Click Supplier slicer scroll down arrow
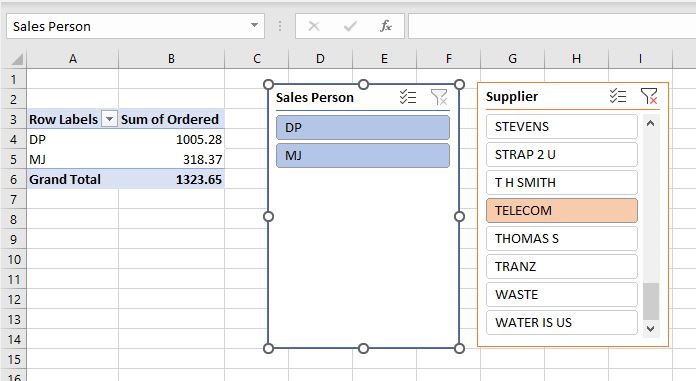The height and width of the screenshot is (381, 696). click(651, 329)
